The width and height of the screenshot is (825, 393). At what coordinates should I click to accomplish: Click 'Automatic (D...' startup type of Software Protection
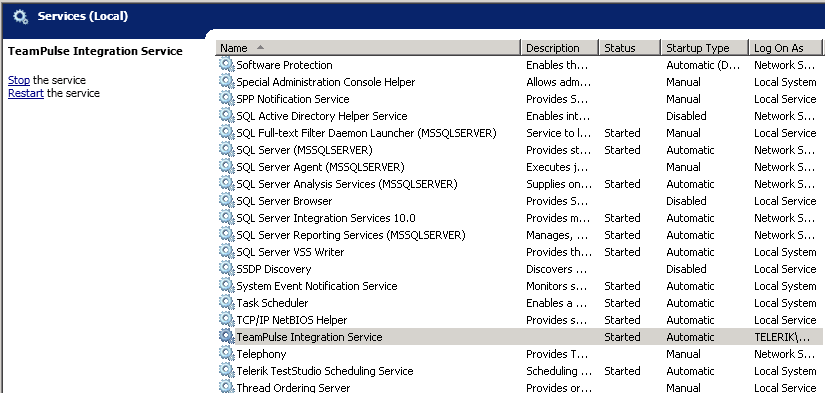point(702,65)
